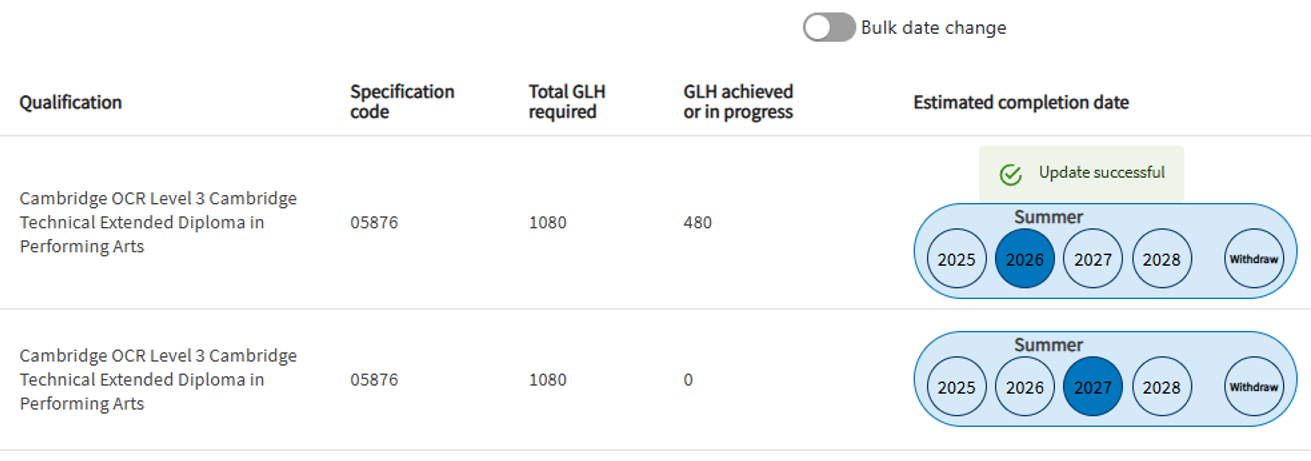
Task: Choose 2027 for the first qualification row
Action: click(x=1093, y=259)
